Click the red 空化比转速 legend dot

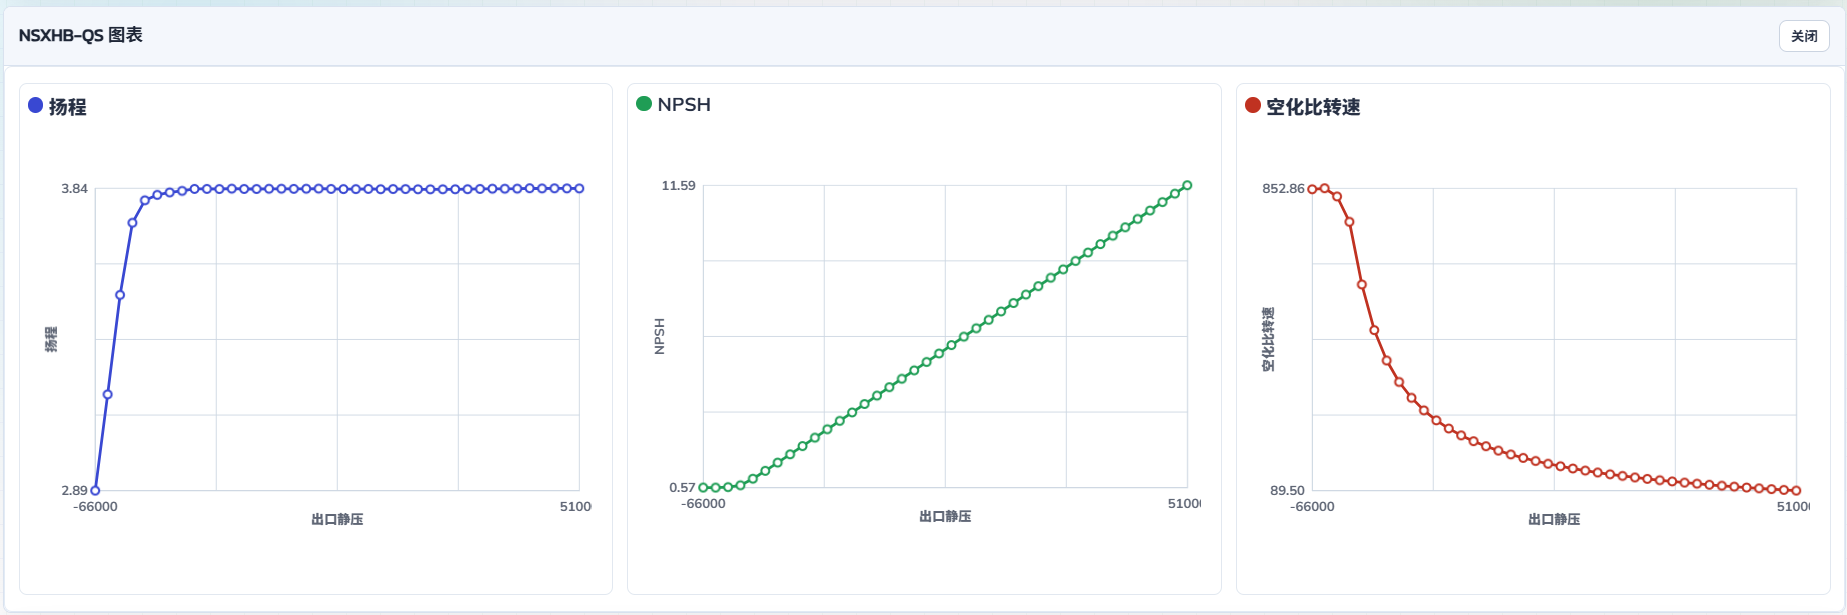(x=1253, y=105)
